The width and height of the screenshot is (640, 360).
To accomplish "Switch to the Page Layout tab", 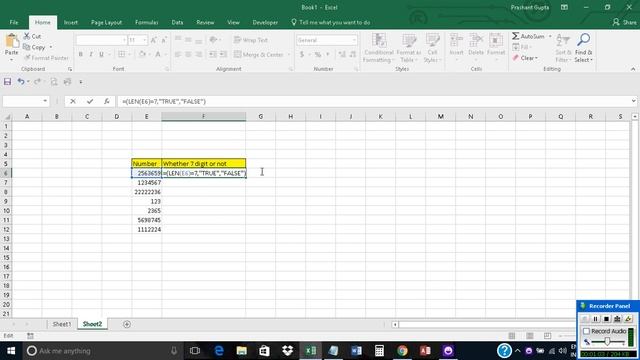I will (x=106, y=22).
